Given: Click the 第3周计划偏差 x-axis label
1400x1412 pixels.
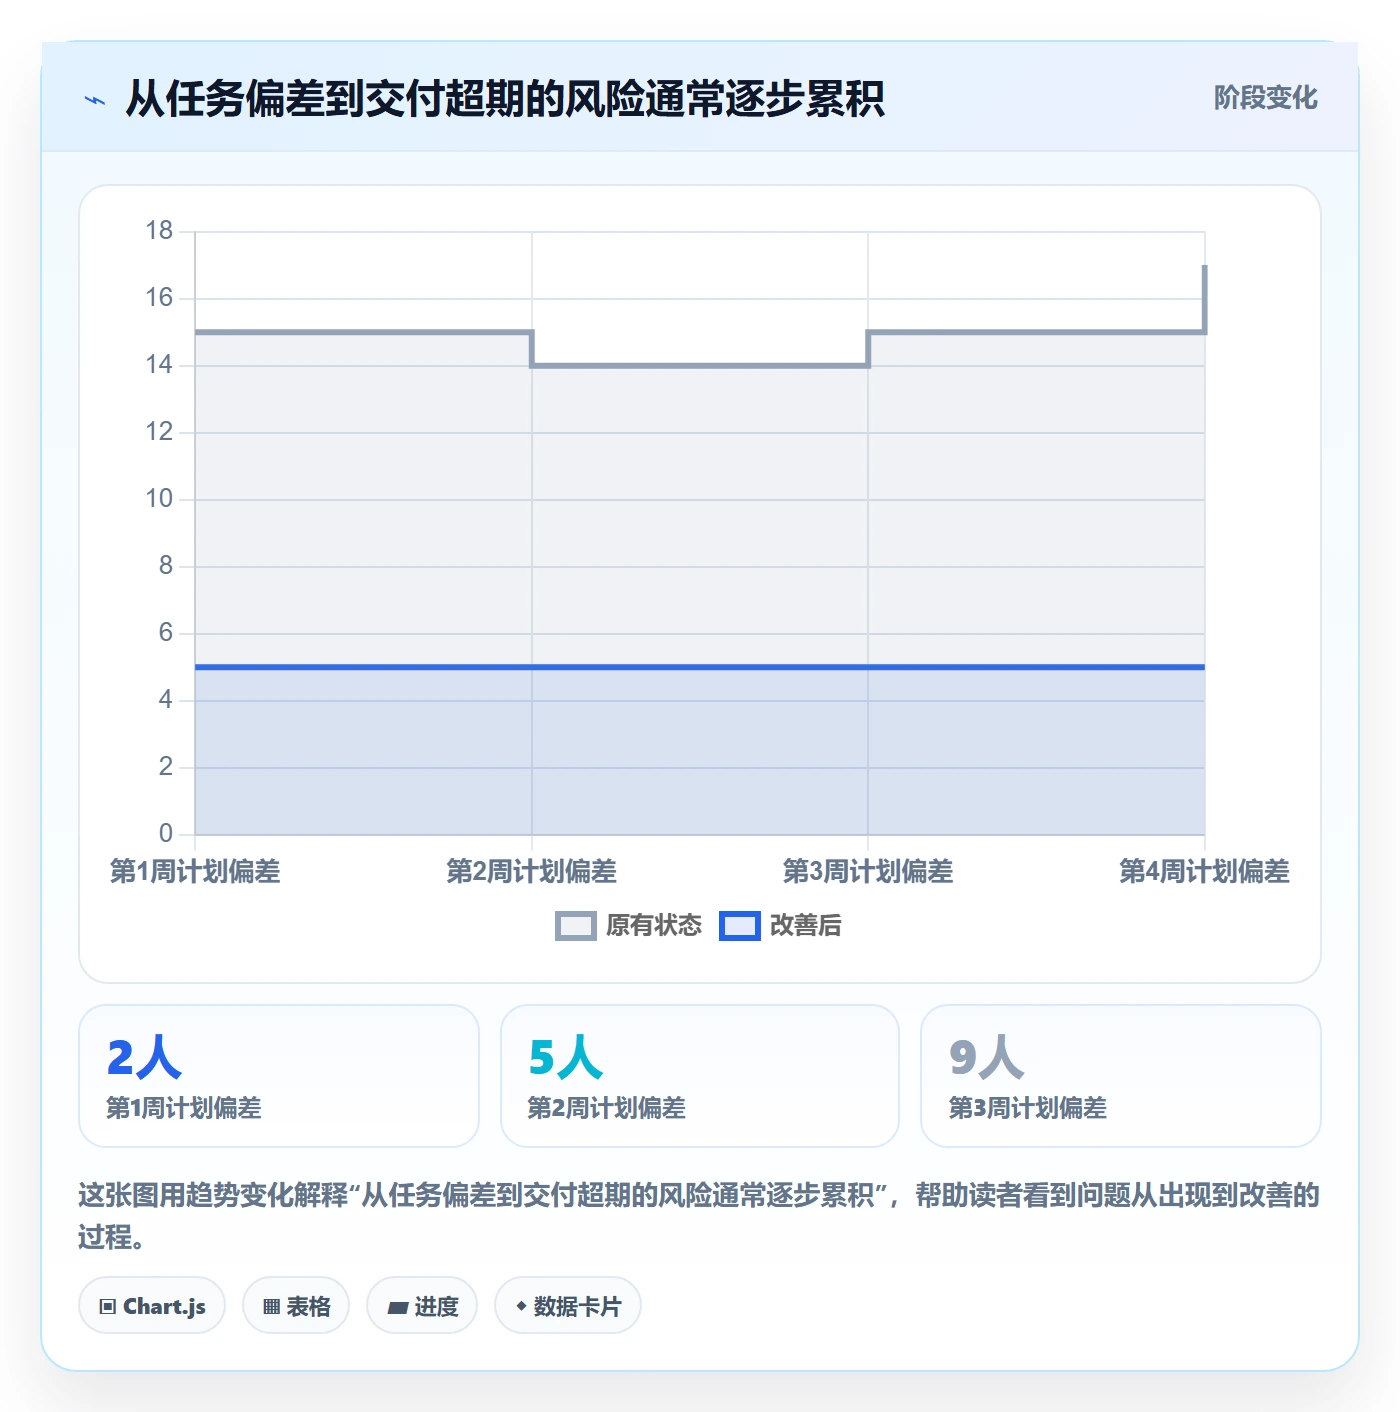Looking at the screenshot, I should click(868, 871).
